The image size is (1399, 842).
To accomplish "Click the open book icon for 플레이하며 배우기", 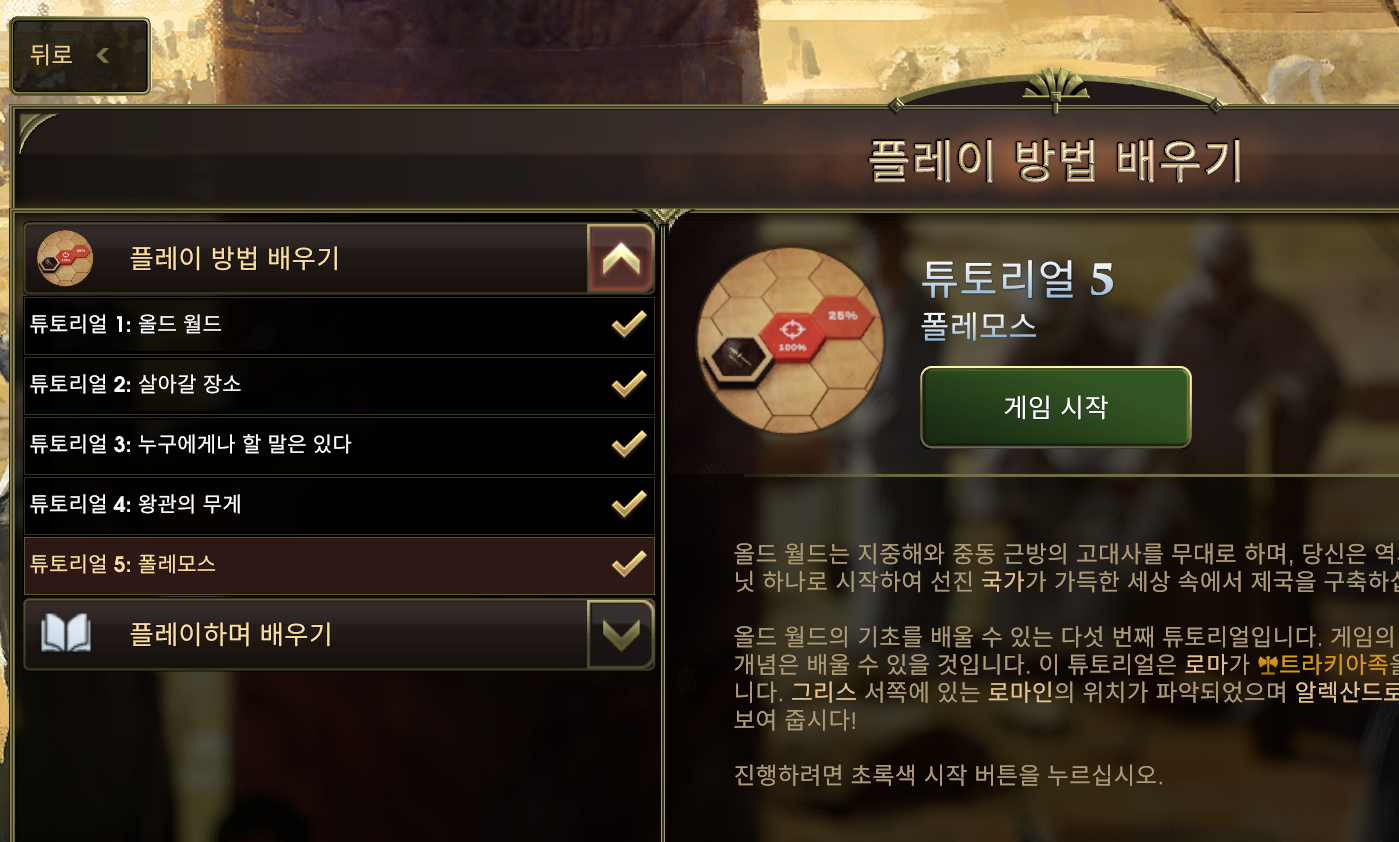I will (x=66, y=634).
